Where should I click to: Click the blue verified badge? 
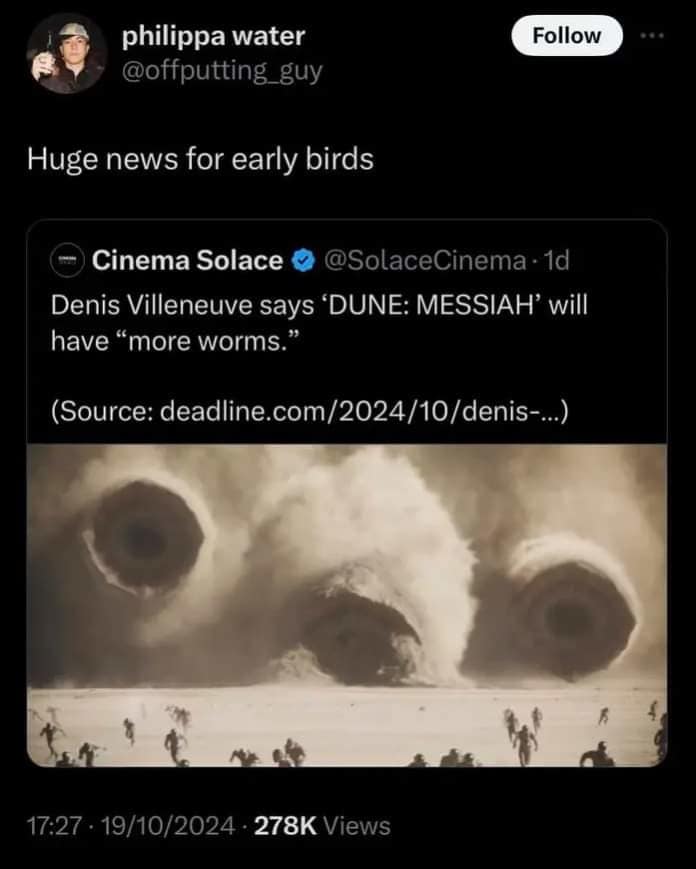(301, 261)
